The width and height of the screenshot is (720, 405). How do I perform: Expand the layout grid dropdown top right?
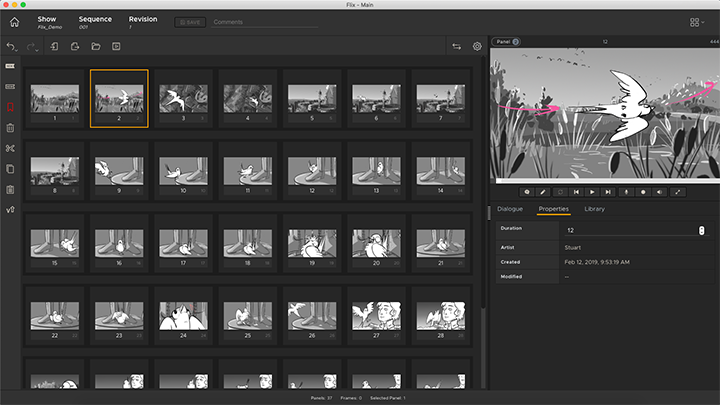697,22
